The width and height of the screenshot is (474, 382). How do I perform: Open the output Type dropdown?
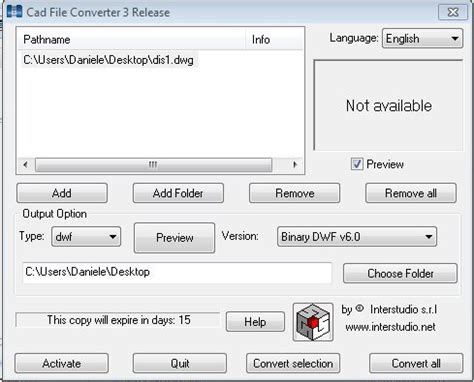(86, 237)
